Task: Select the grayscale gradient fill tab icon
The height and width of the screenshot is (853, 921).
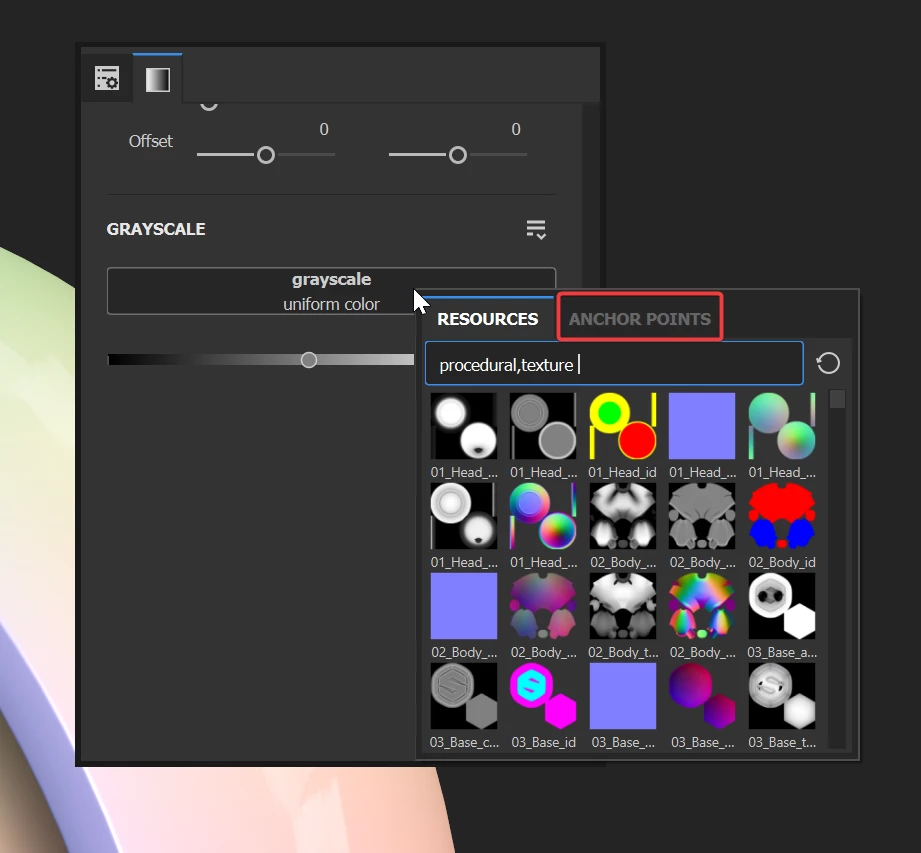Action: click(157, 79)
